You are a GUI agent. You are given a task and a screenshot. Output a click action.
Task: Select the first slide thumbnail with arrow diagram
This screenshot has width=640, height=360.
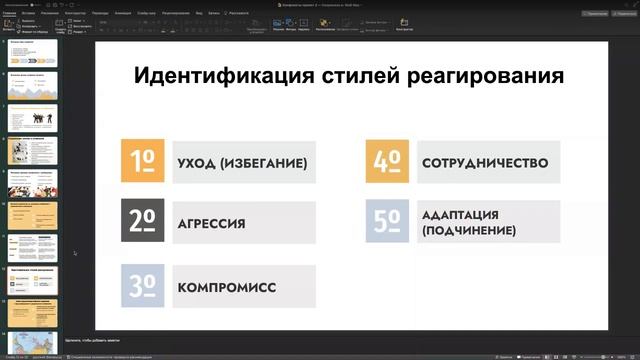click(x=33, y=53)
